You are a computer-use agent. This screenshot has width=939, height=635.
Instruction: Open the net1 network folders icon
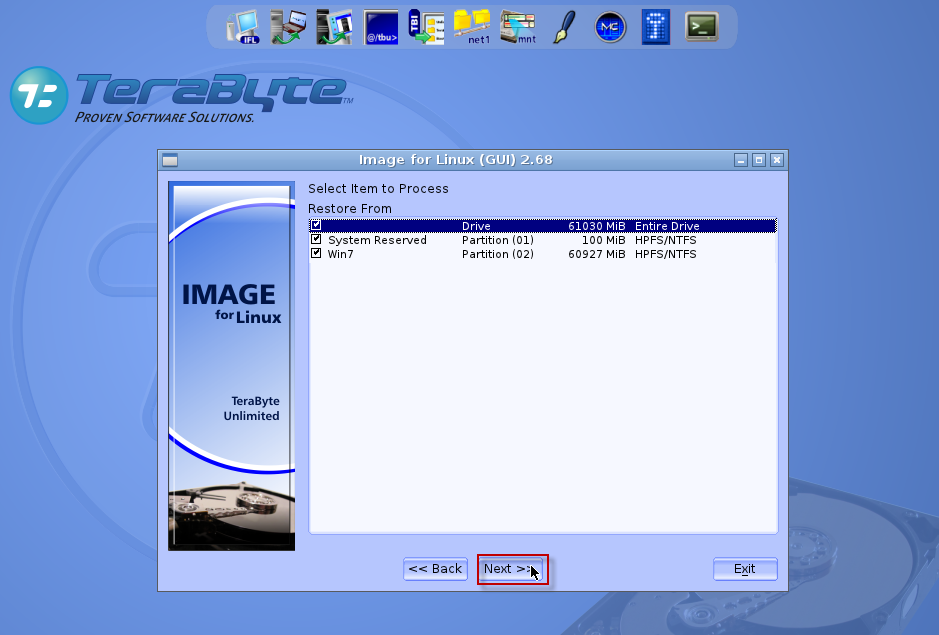click(472, 27)
